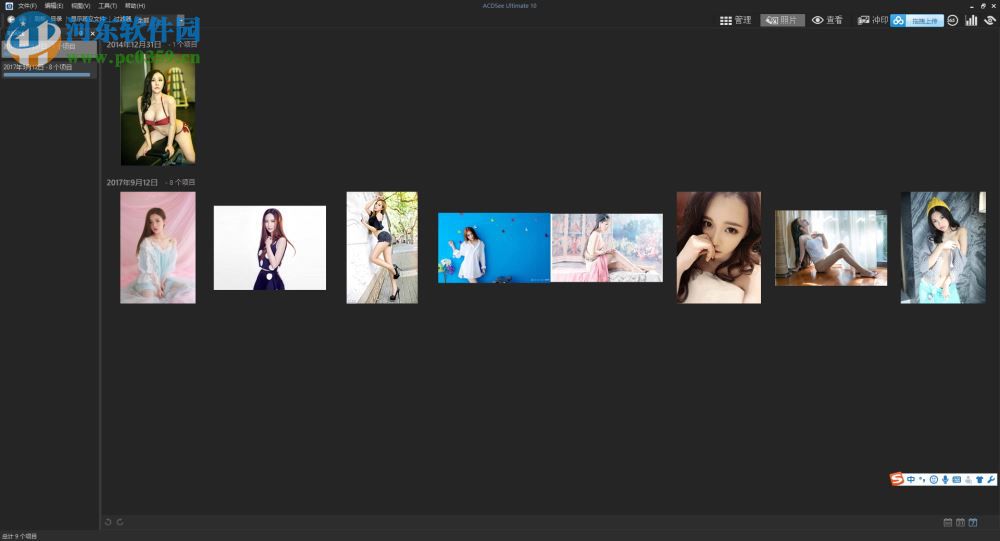The image size is (1000, 541).
Task: Click Sogou microphone voice input icon
Action: pos(945,480)
